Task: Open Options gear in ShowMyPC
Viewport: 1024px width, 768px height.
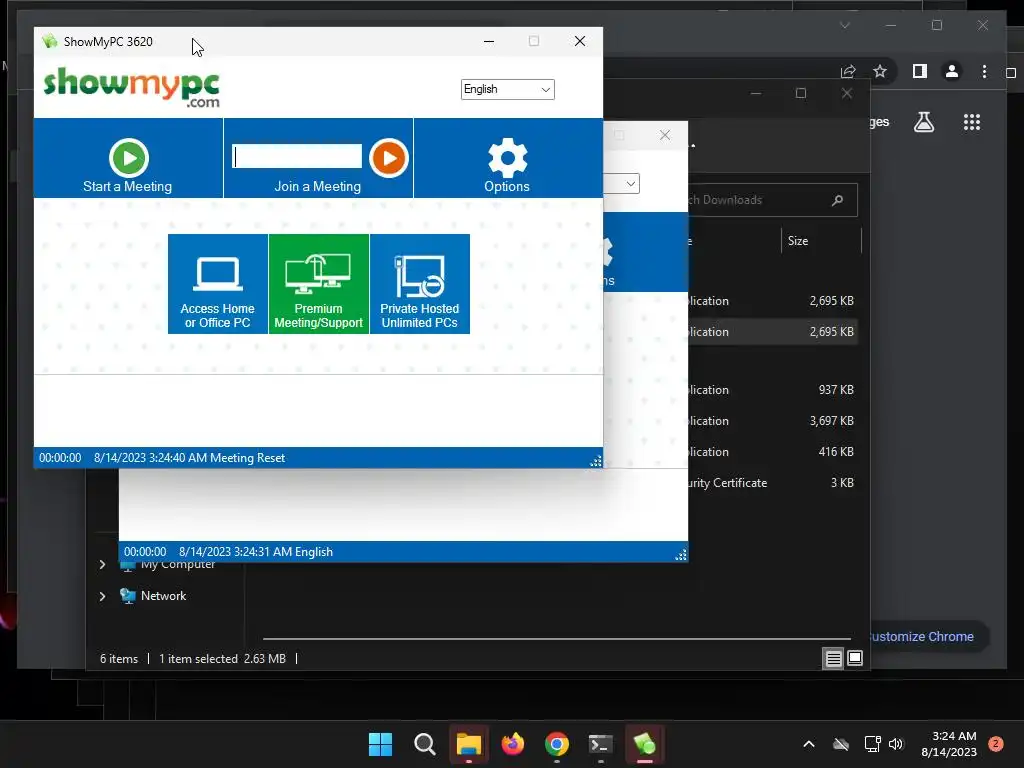Action: pos(507,158)
